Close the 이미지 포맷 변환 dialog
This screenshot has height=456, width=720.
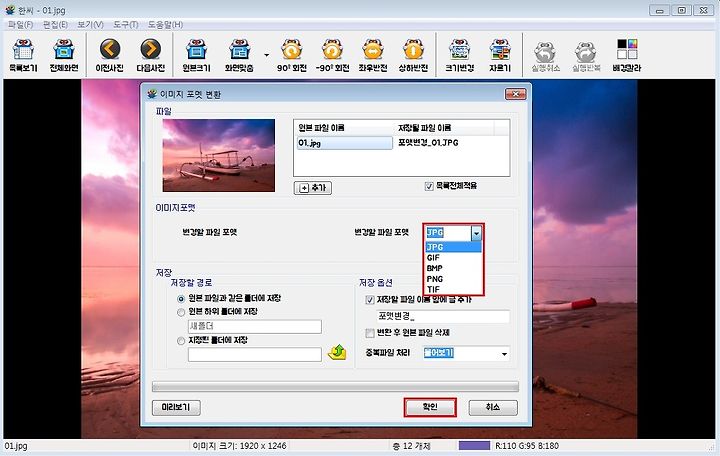pos(515,94)
